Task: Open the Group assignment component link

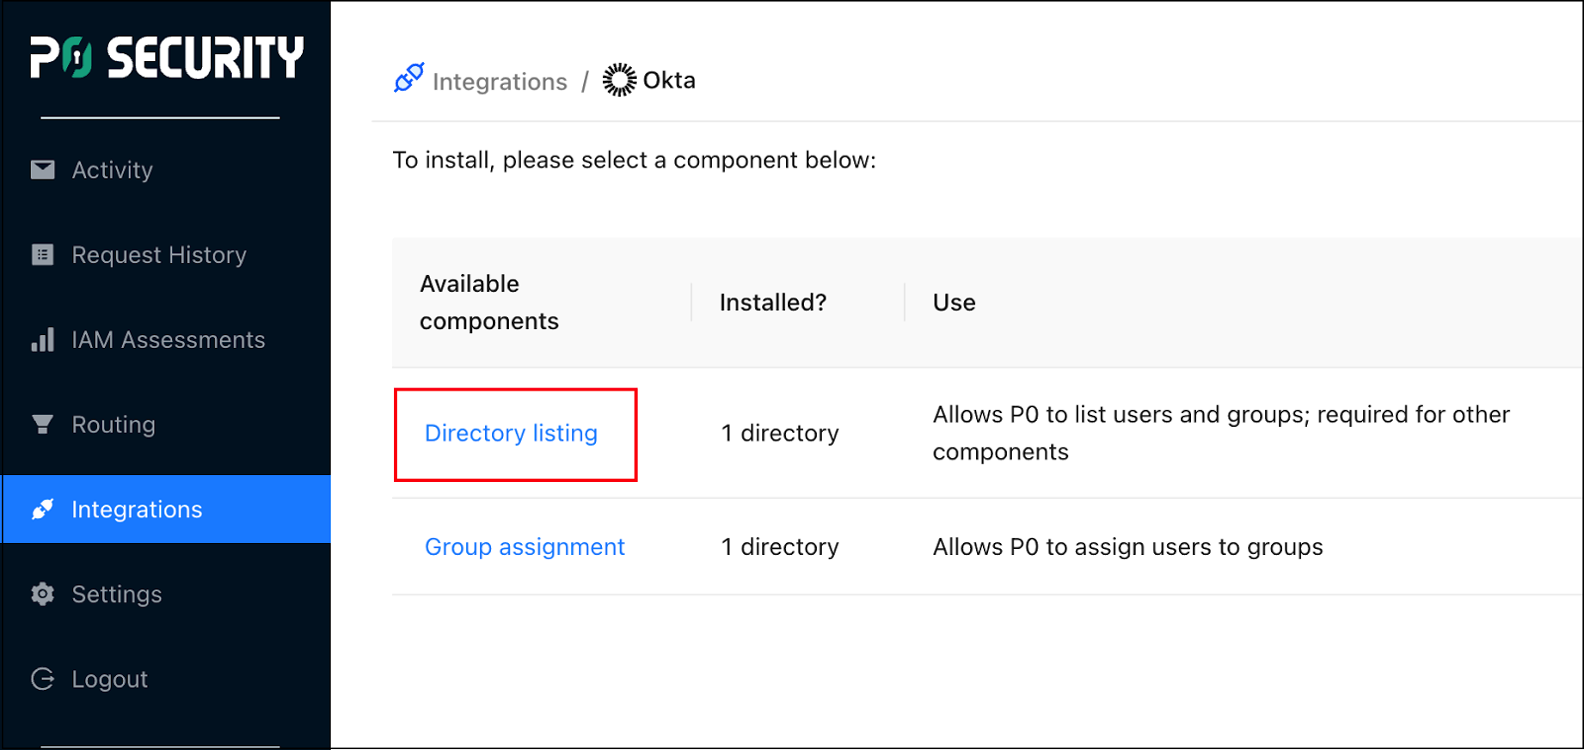Action: pos(524,547)
